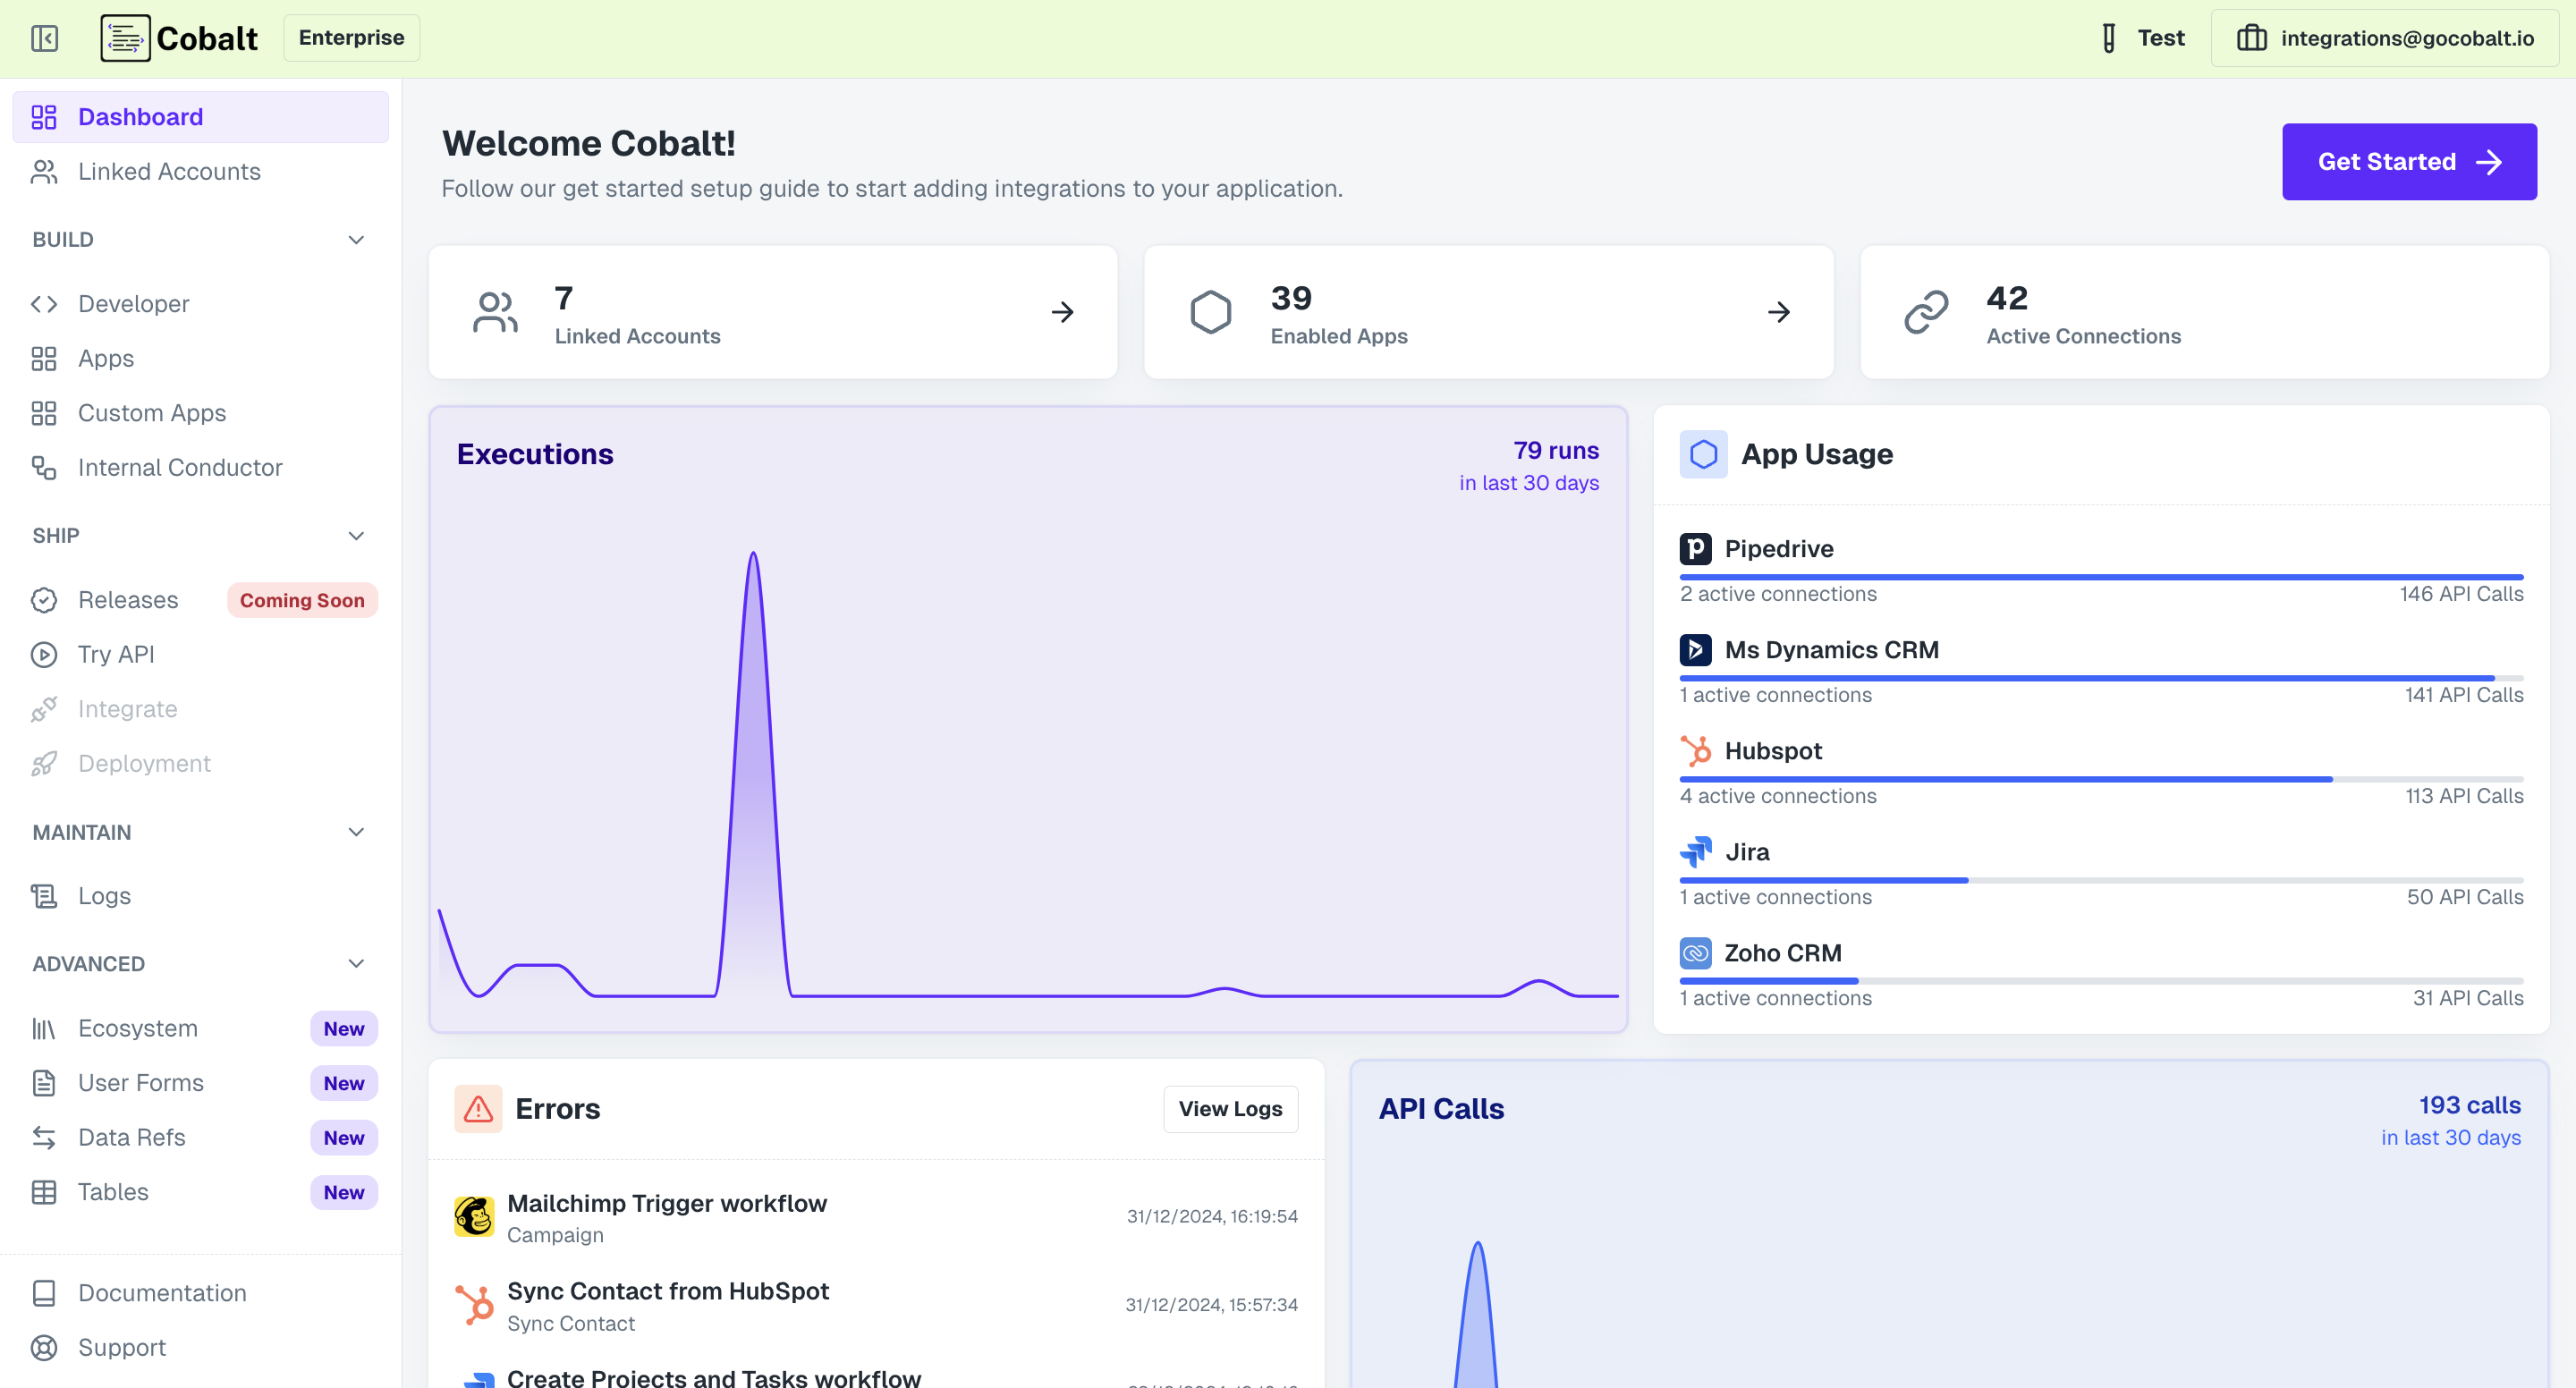Viewport: 2576px width, 1388px height.
Task: Click the Developer code brackets icon
Action: tap(44, 304)
